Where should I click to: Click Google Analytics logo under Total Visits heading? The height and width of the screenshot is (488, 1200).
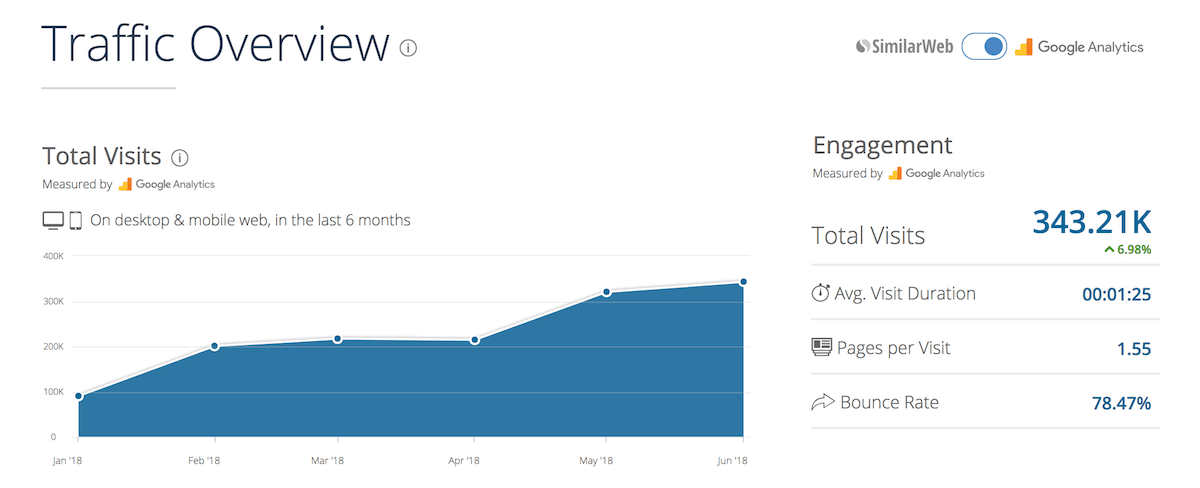pos(166,184)
